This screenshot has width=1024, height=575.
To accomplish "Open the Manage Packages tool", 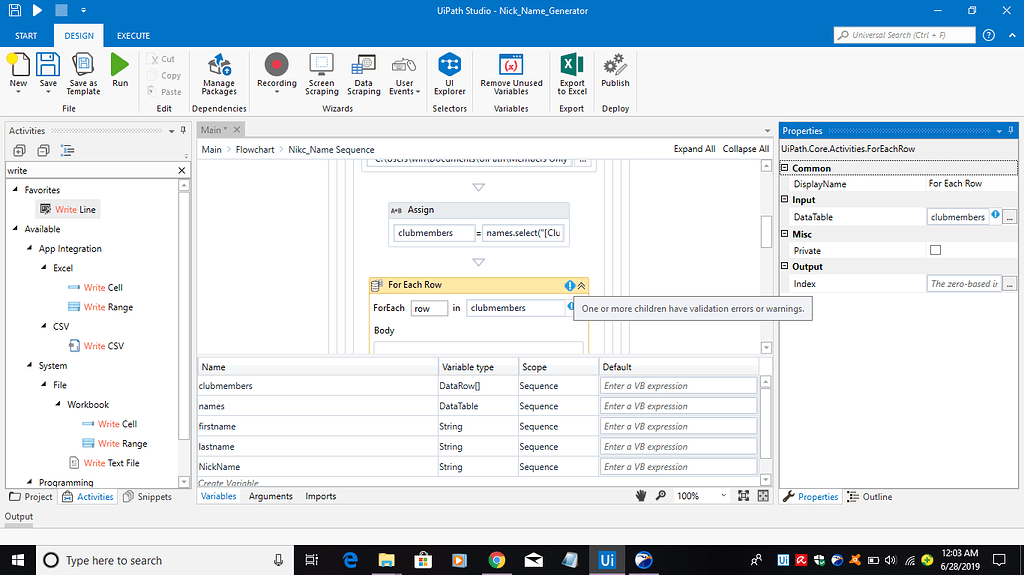I will pos(218,74).
